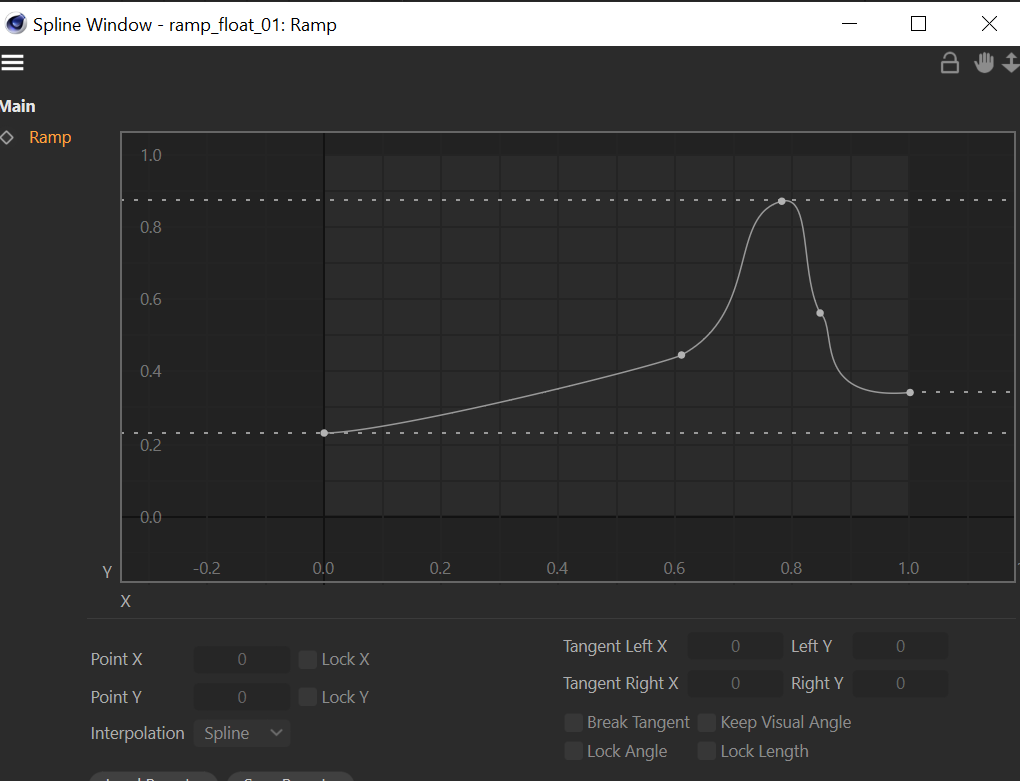This screenshot has width=1020, height=781.
Task: Open the hamburger menu in the Spline Window
Action: click(12, 63)
